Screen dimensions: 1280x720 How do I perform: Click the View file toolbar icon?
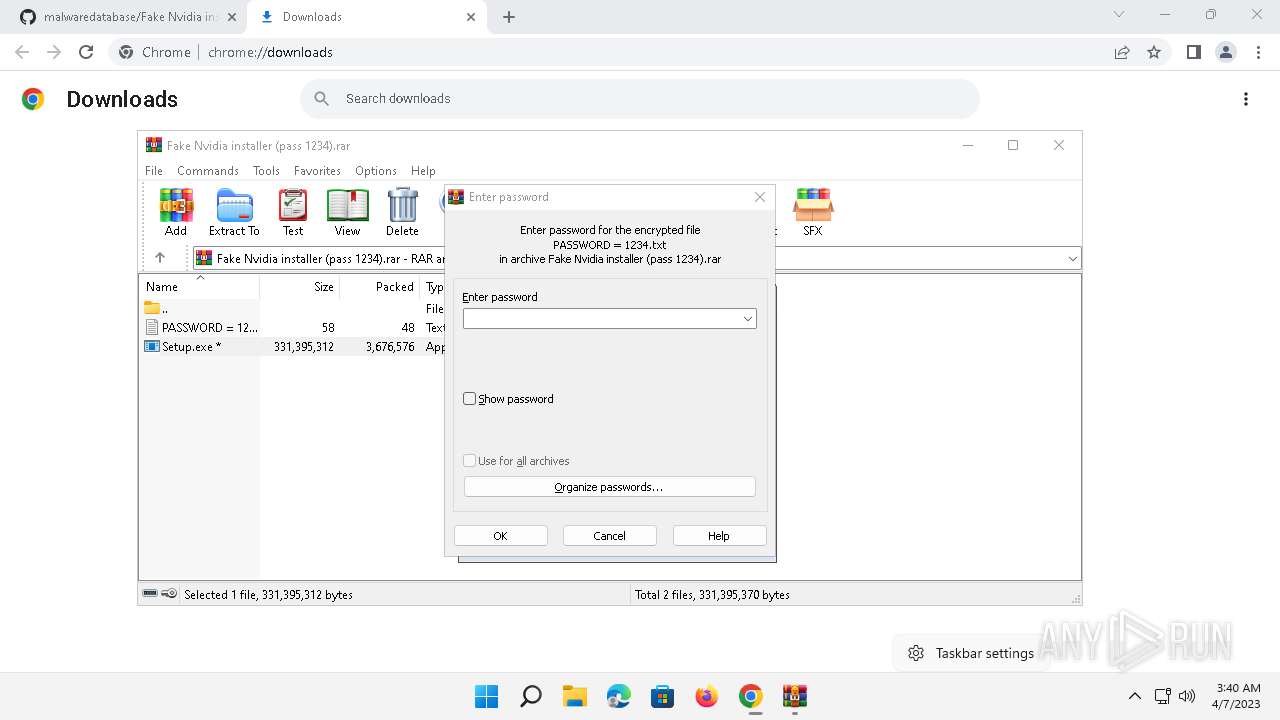(347, 212)
